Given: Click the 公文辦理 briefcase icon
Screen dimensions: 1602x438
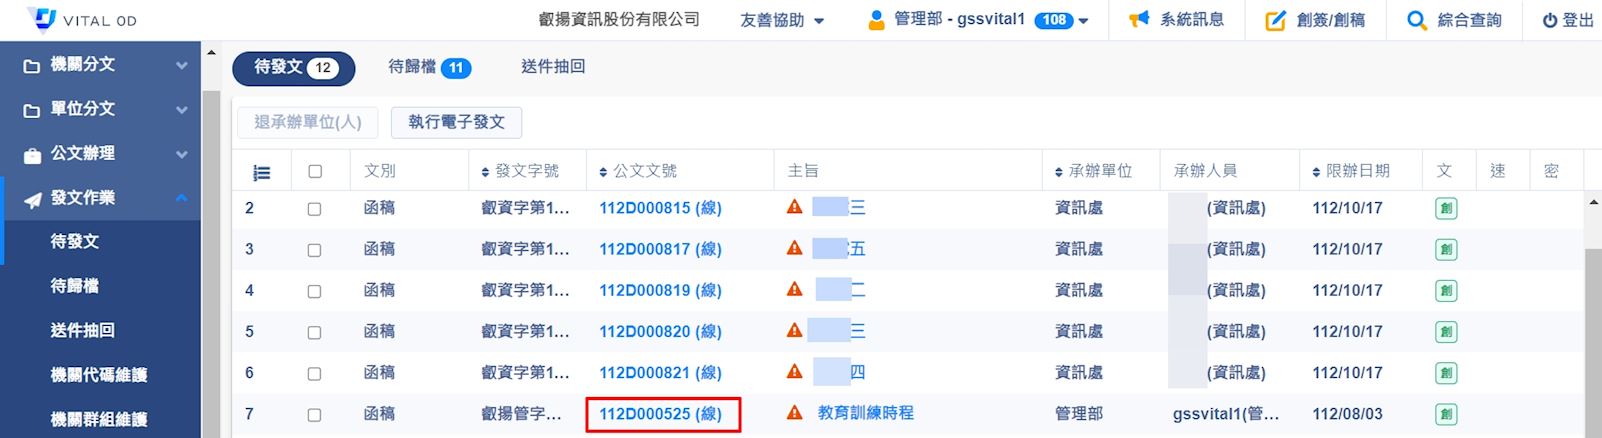Looking at the screenshot, I should [32, 155].
